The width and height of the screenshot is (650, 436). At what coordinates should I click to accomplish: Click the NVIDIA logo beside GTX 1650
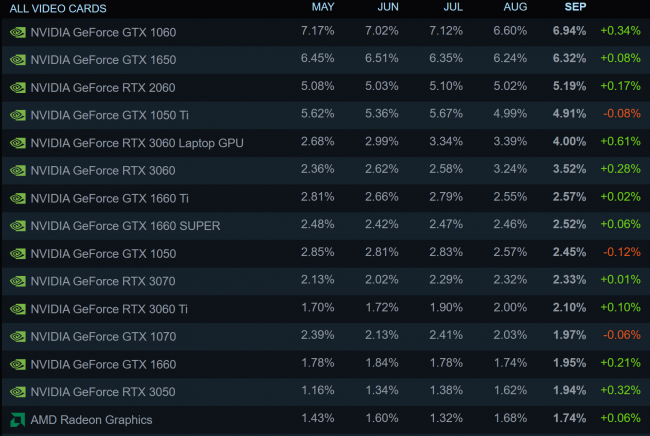(x=18, y=60)
